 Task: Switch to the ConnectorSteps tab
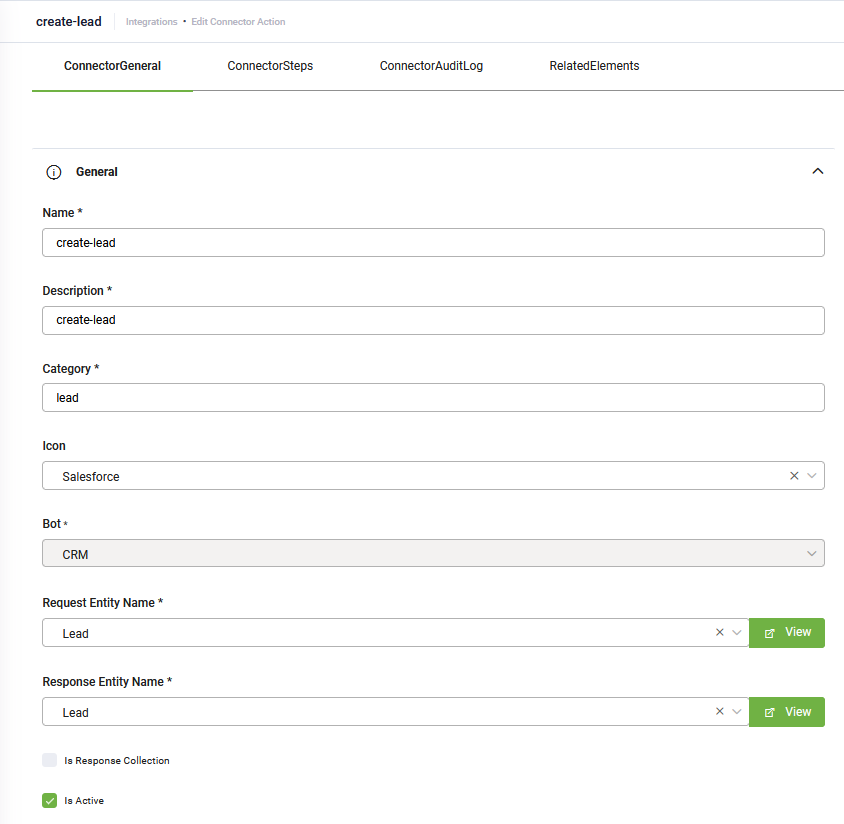pyautogui.click(x=270, y=66)
